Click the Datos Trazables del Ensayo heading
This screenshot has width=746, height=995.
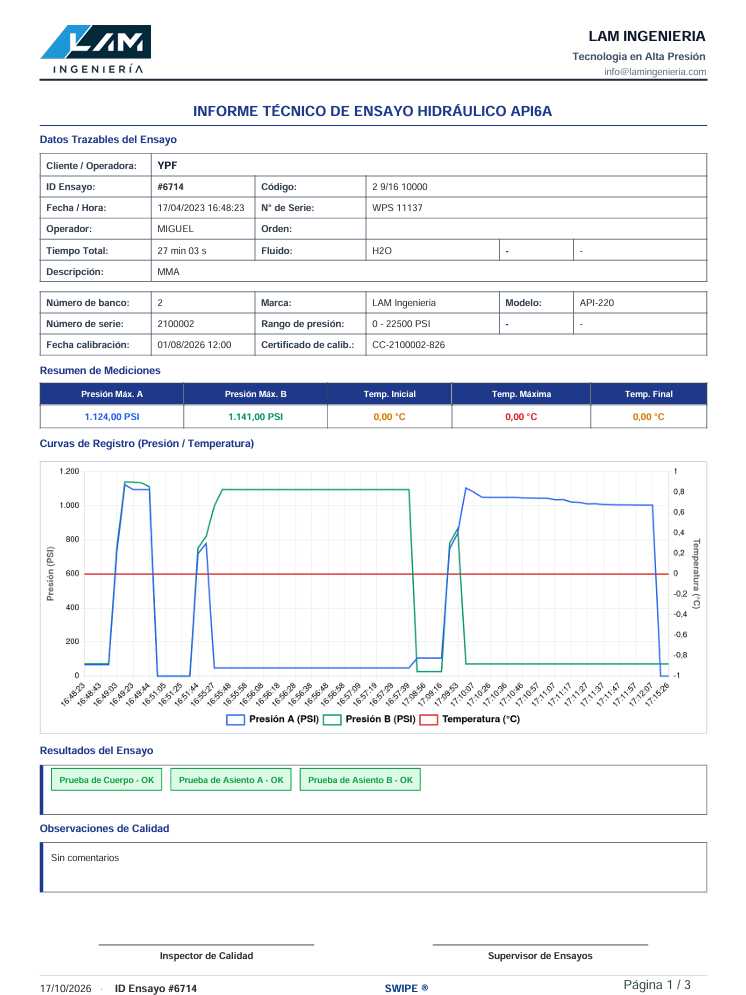tap(108, 140)
